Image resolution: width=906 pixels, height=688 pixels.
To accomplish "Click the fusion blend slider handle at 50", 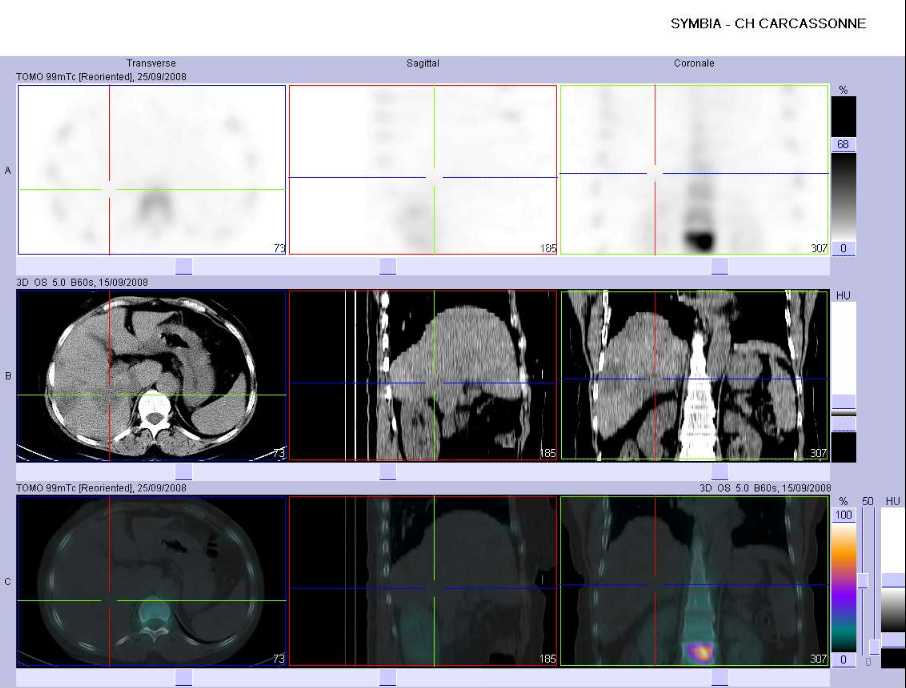I will pos(863,581).
